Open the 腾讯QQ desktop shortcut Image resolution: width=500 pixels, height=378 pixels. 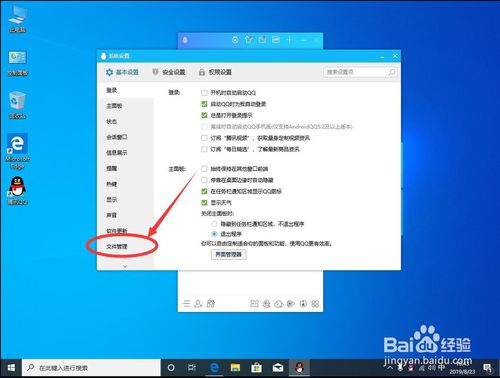point(17,191)
